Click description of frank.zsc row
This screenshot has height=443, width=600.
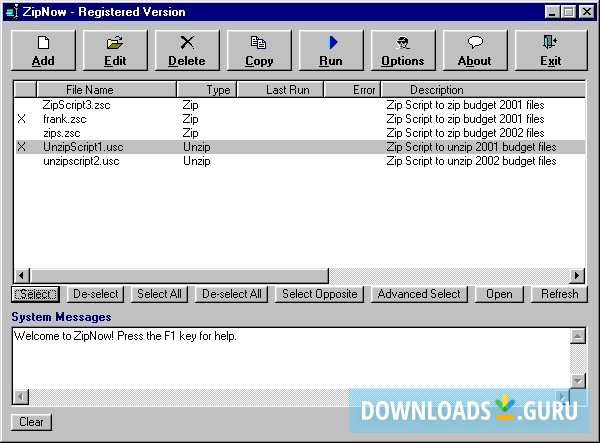pos(465,119)
